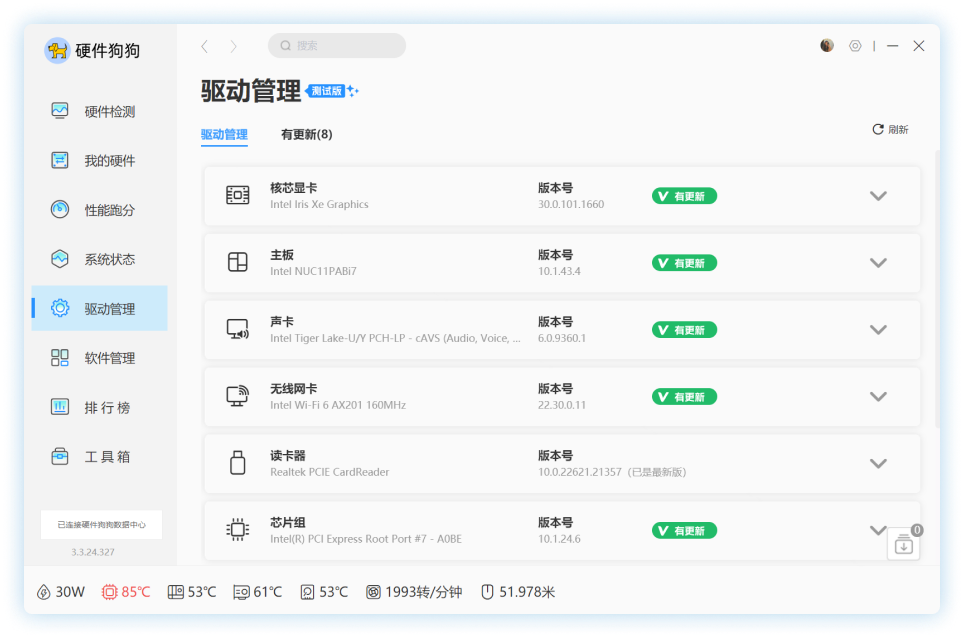The image size is (964, 638).
Task: Click the 1993转/分钟 fan speed status
Action: (414, 592)
